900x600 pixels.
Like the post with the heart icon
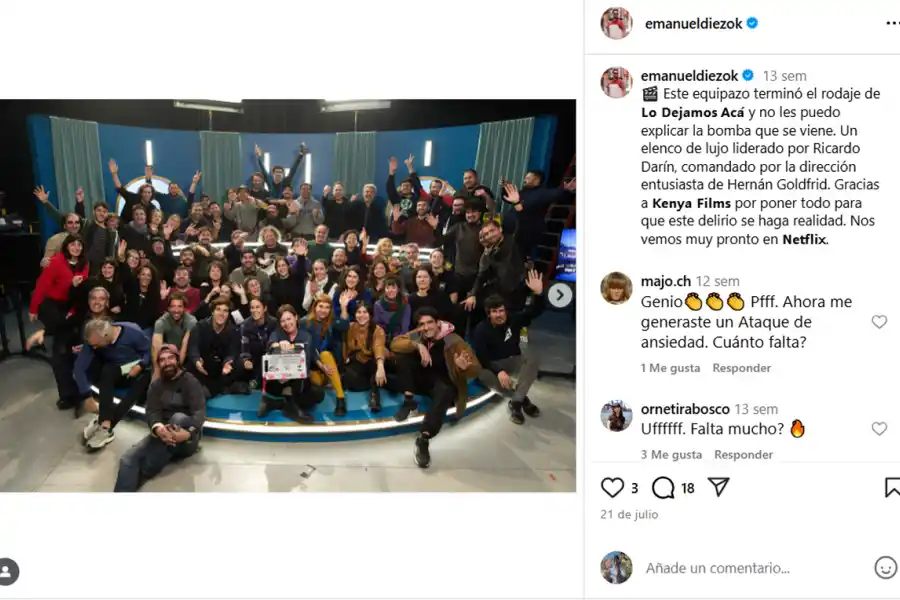pos(612,487)
